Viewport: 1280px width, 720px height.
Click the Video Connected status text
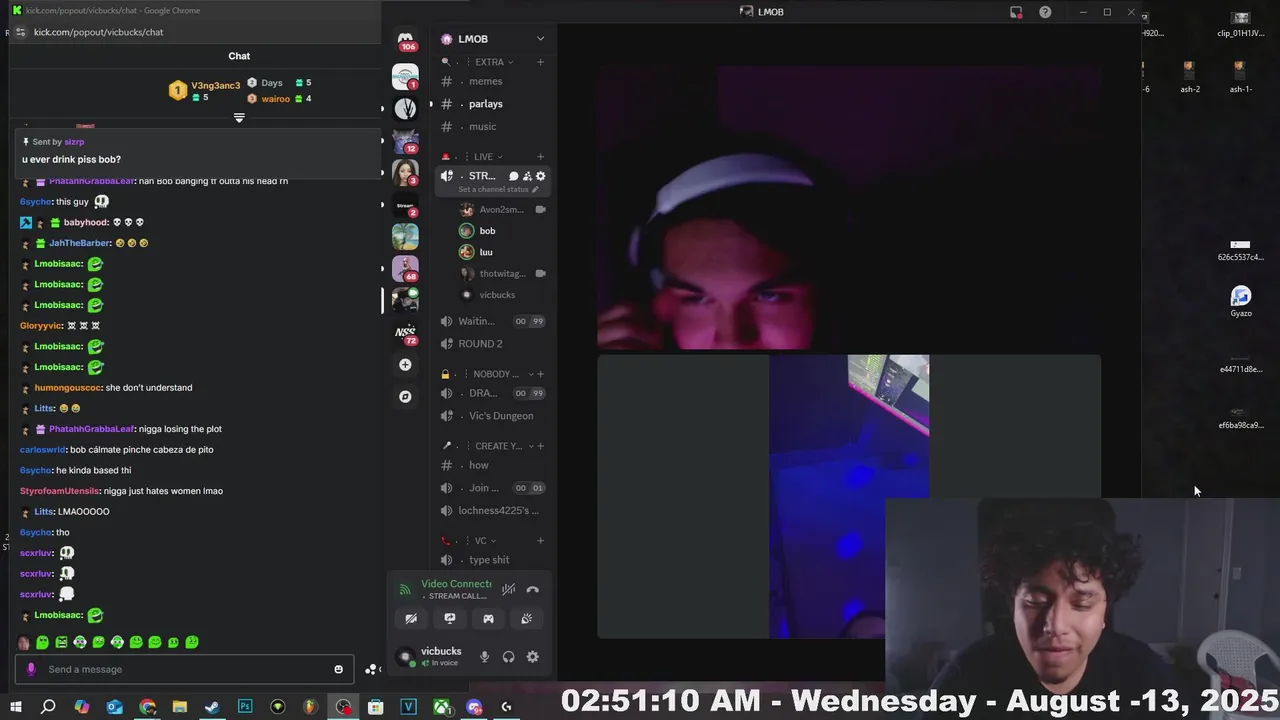[x=456, y=584]
